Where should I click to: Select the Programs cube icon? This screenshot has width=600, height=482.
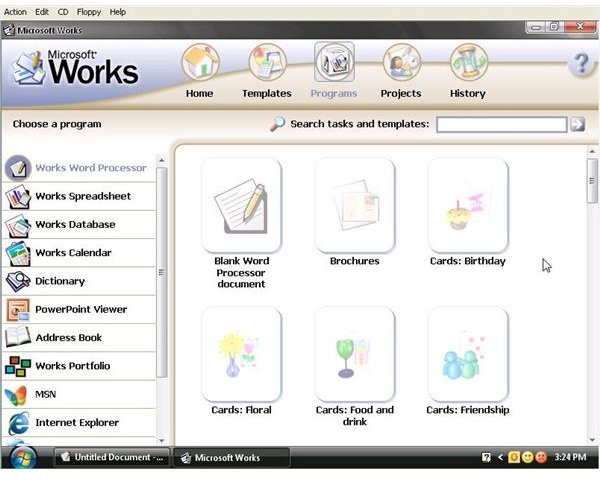334,62
